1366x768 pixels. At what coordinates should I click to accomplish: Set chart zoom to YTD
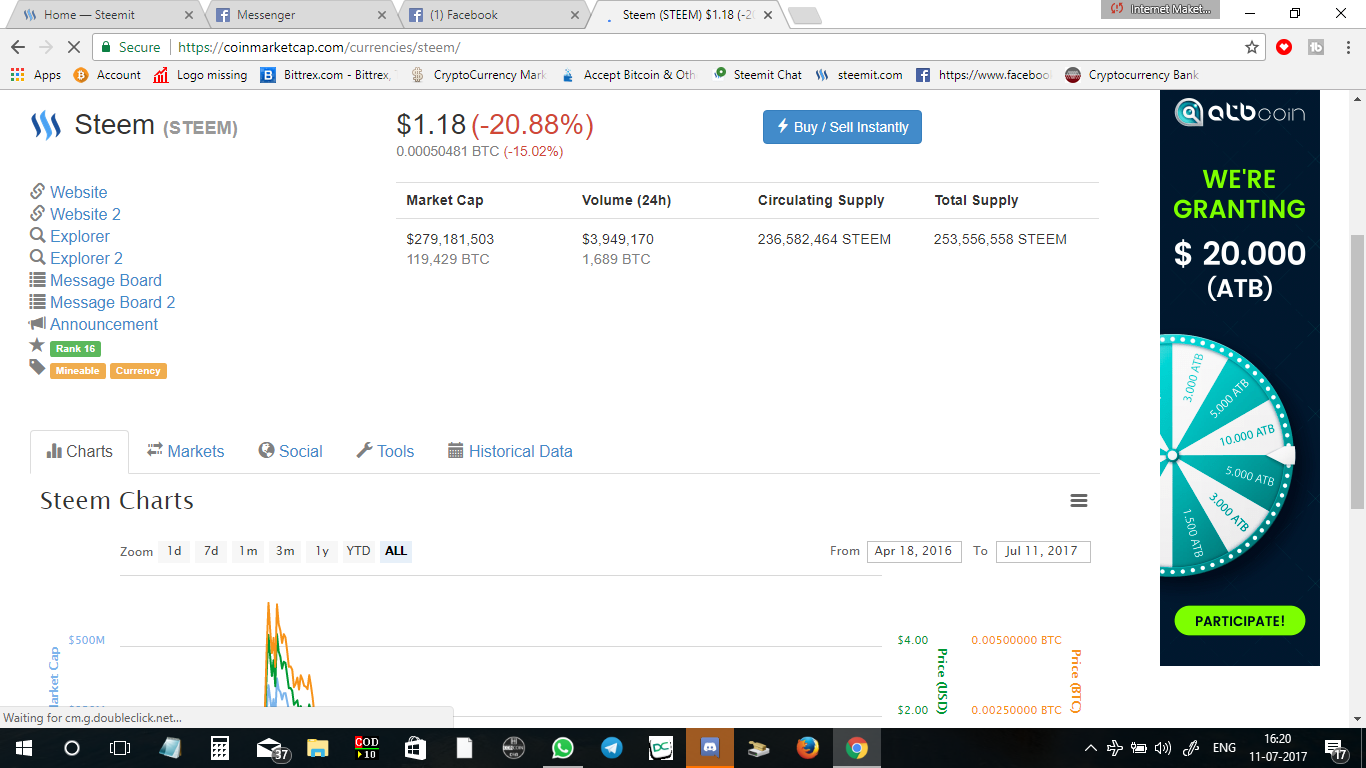tap(358, 551)
